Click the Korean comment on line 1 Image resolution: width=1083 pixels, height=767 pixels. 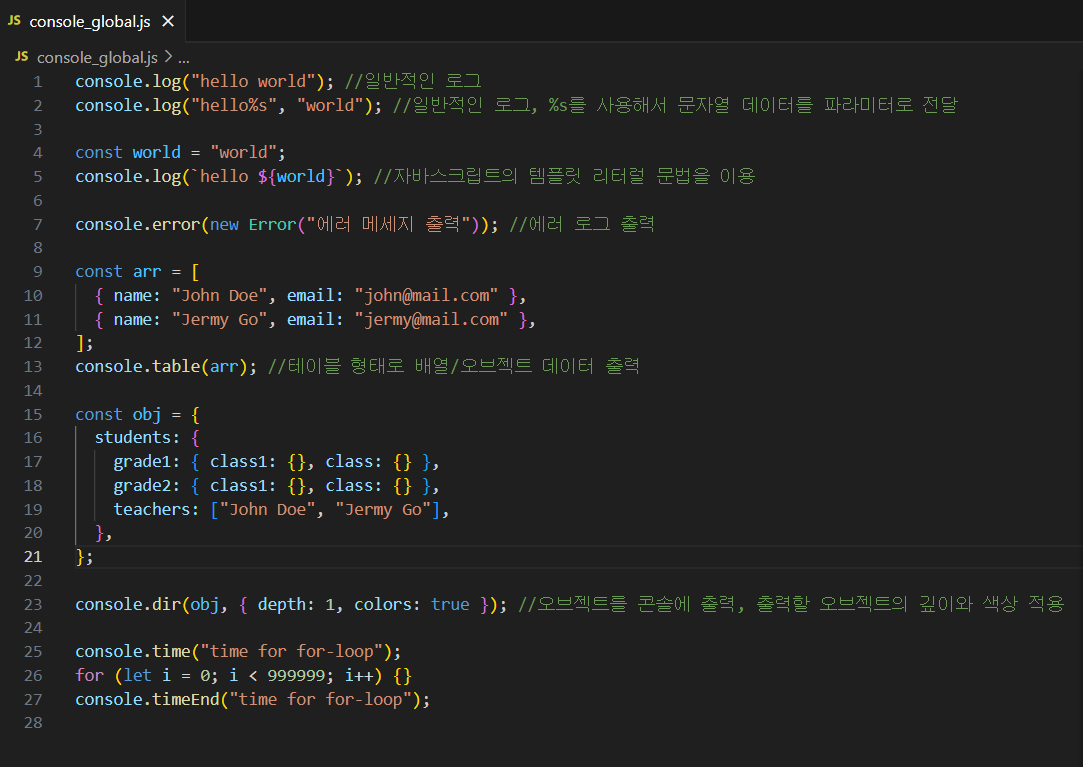click(413, 82)
